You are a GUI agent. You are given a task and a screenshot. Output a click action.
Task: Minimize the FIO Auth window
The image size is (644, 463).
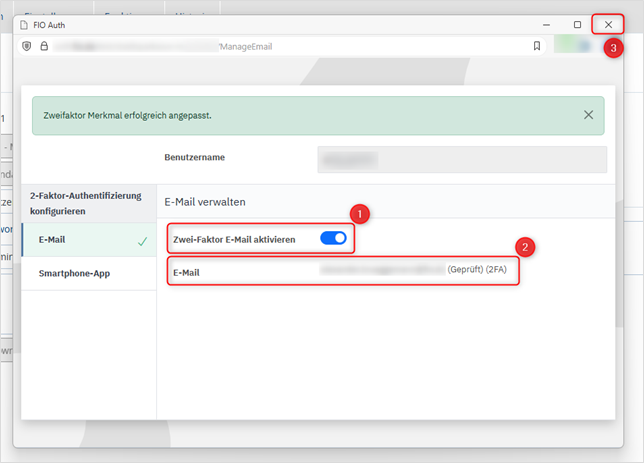coord(545,24)
